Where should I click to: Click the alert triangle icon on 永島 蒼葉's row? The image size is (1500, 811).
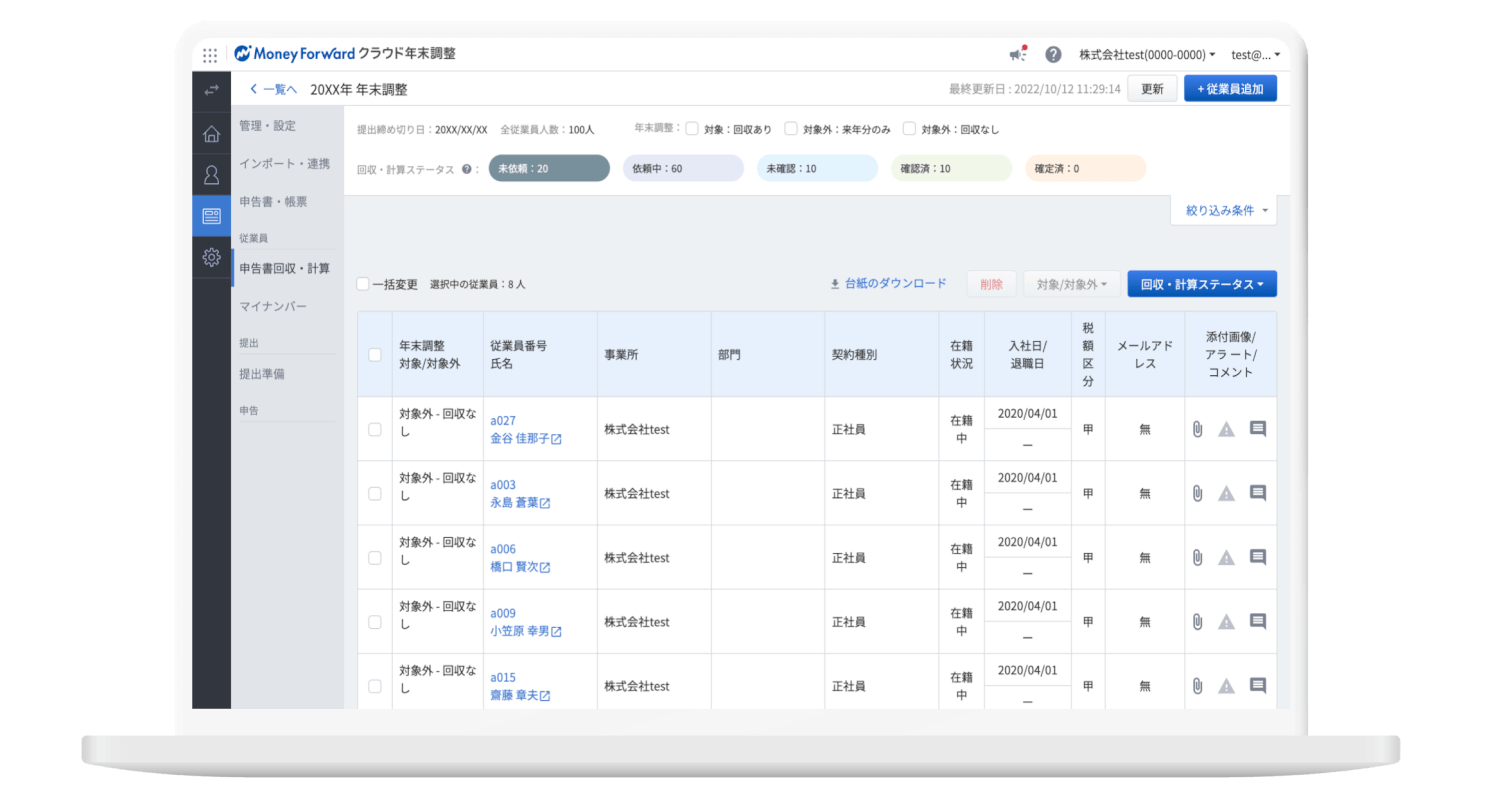[x=1227, y=493]
